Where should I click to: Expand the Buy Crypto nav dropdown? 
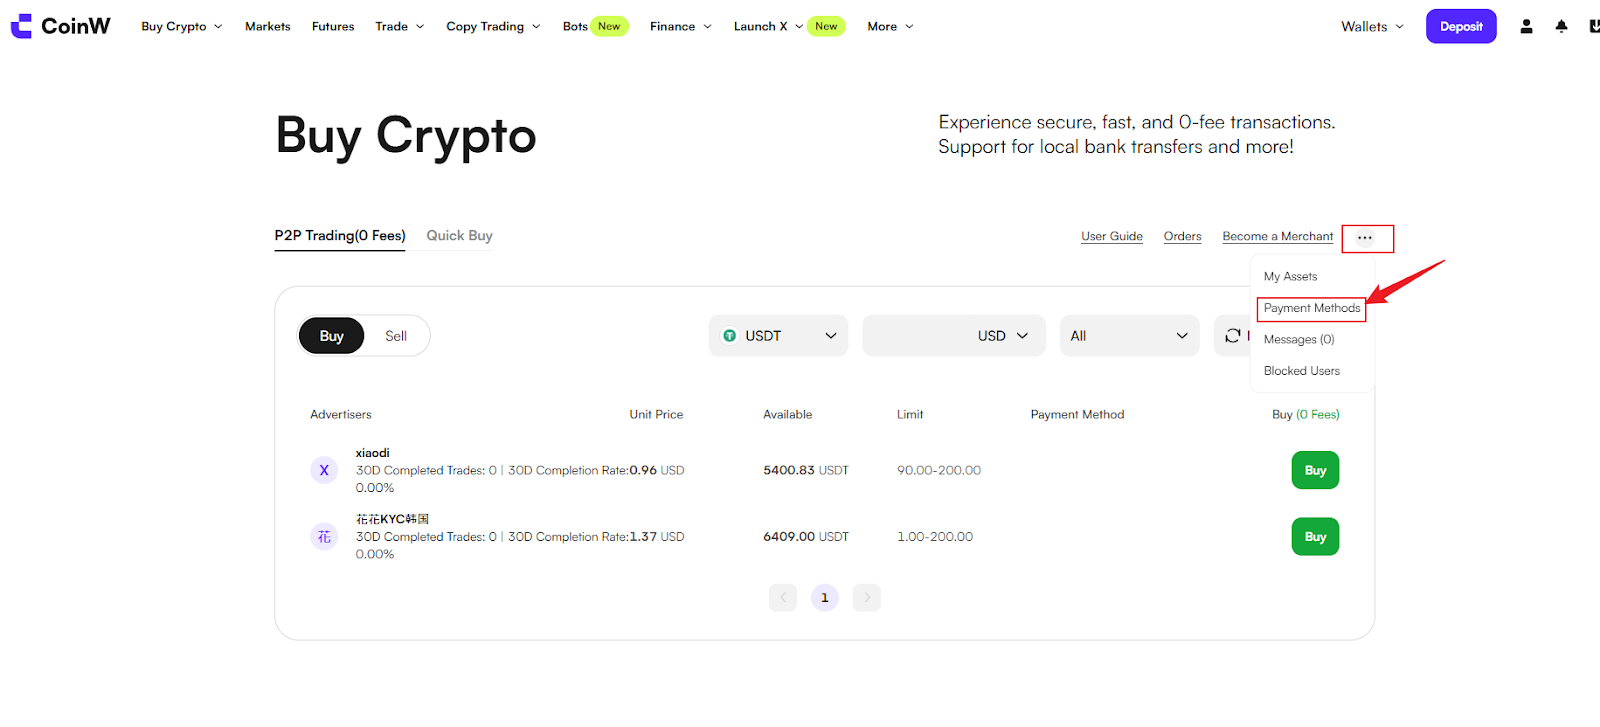tap(181, 27)
